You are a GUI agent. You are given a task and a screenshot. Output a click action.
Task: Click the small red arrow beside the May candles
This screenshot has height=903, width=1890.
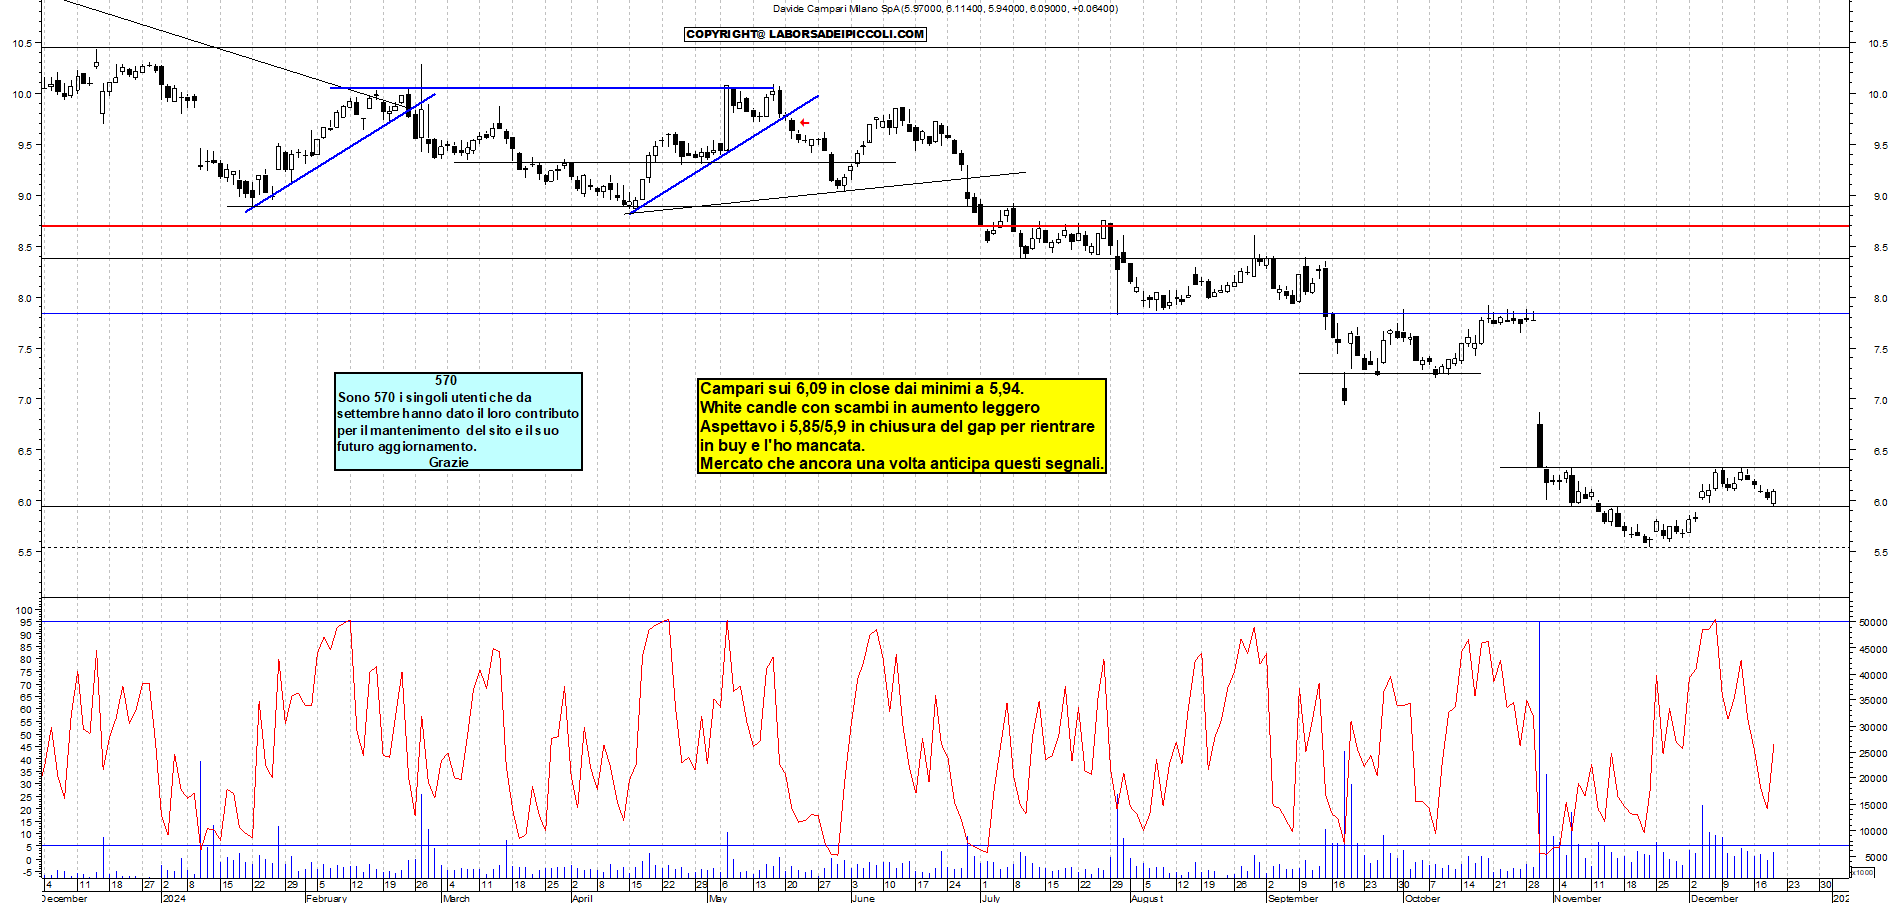(x=804, y=123)
